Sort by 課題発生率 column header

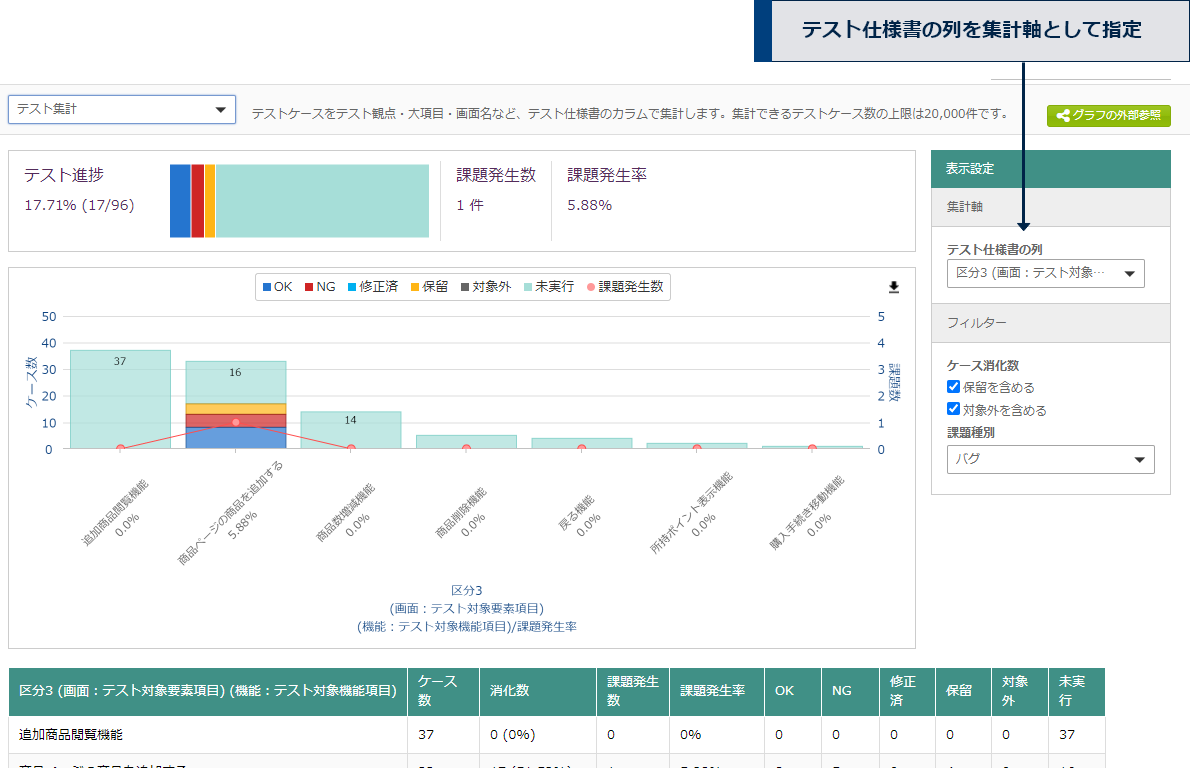716,691
